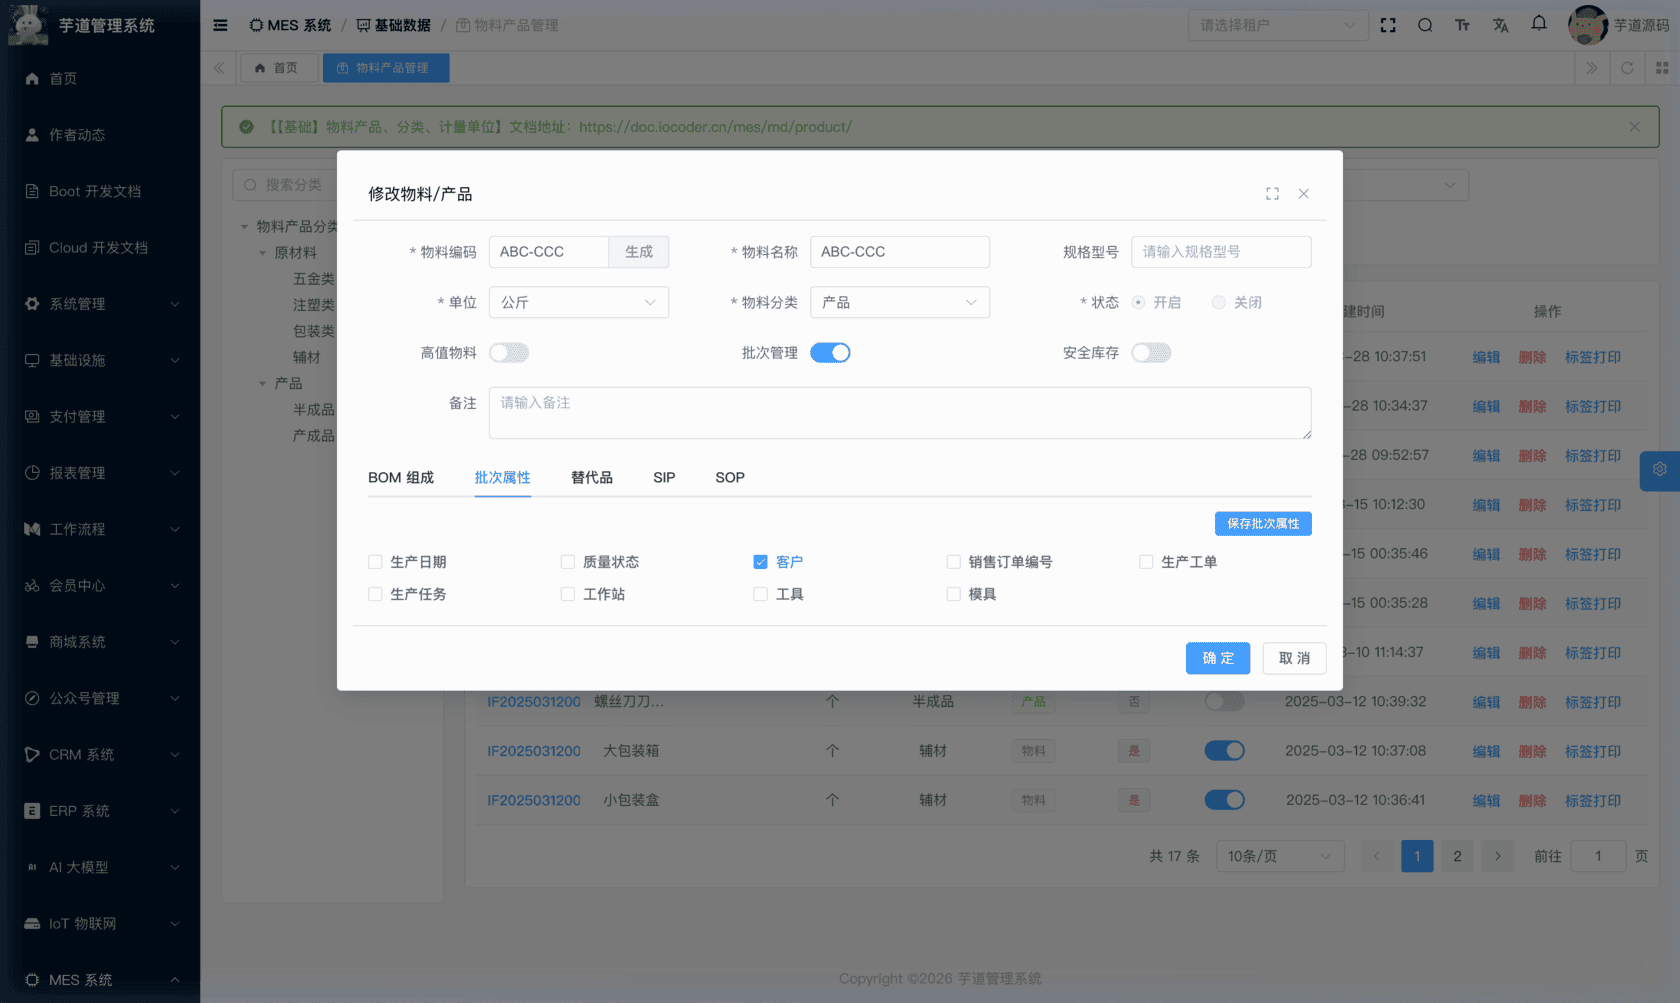
Task: Select the 关闭 status radio button
Action: point(1218,303)
